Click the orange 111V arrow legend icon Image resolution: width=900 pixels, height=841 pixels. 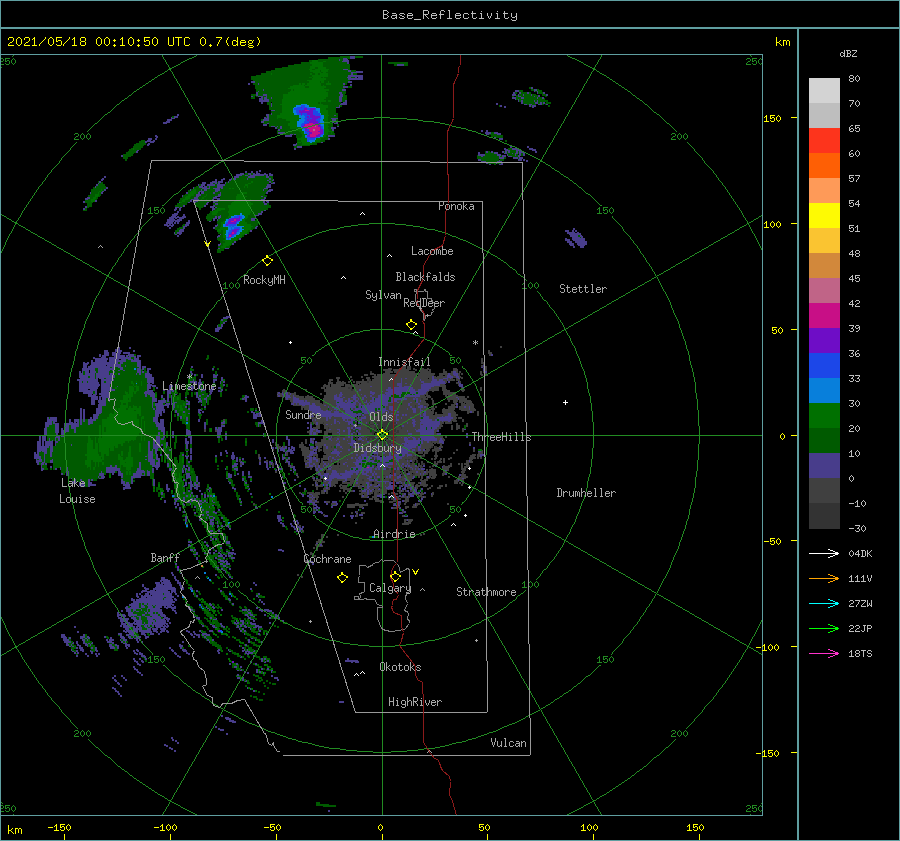coord(824,579)
